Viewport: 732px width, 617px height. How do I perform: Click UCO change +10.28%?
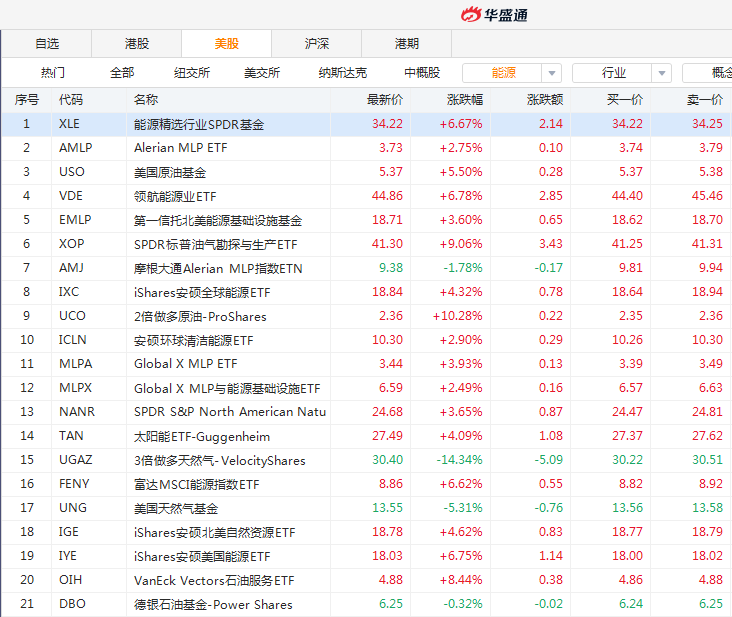tap(458, 316)
